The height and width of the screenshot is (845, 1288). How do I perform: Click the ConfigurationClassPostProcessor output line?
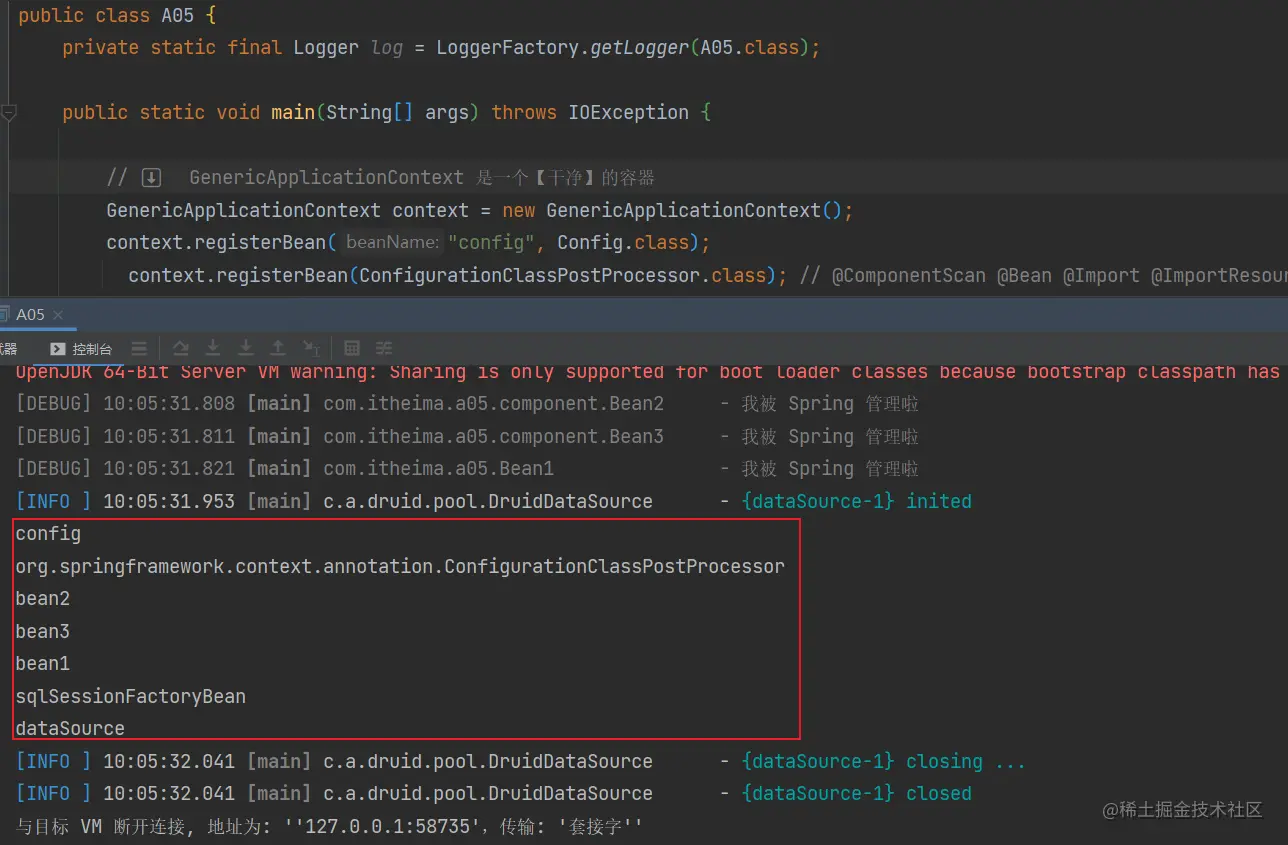coord(400,567)
